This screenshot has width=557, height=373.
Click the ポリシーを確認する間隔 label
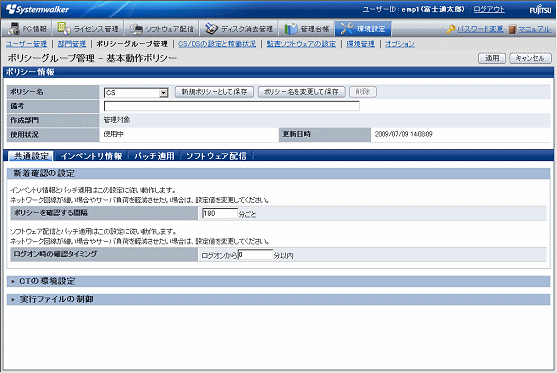(x=50, y=213)
